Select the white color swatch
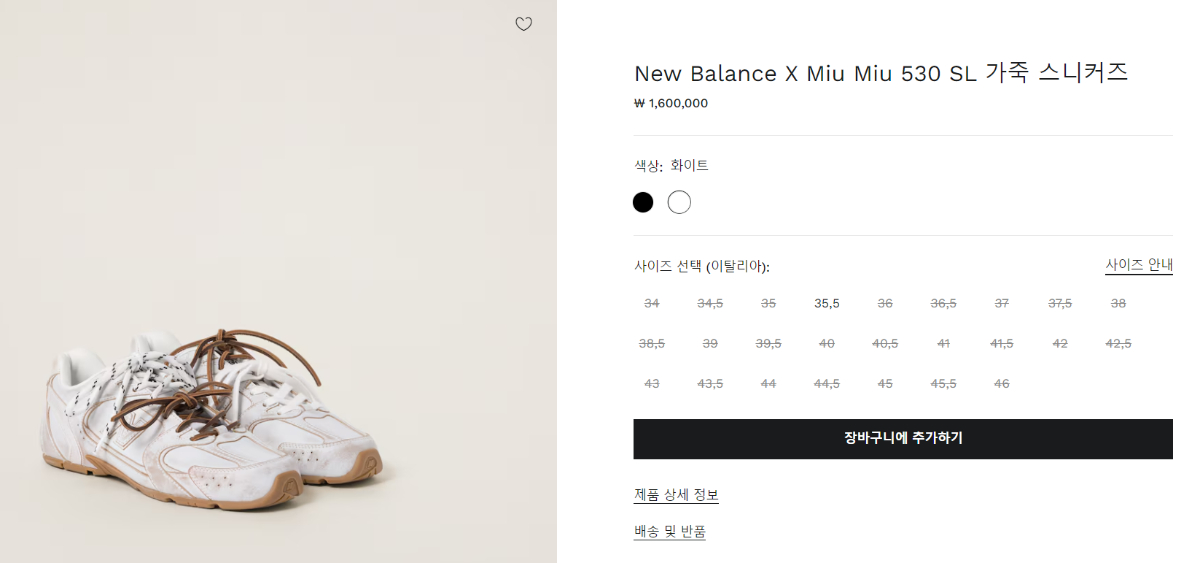The height and width of the screenshot is (563, 1200). coord(679,202)
